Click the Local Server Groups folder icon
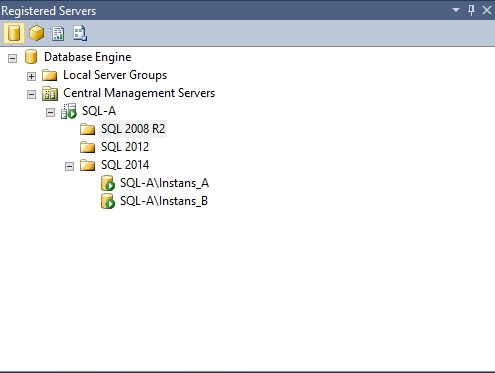Viewport: 495px width, 373px height. click(50, 75)
